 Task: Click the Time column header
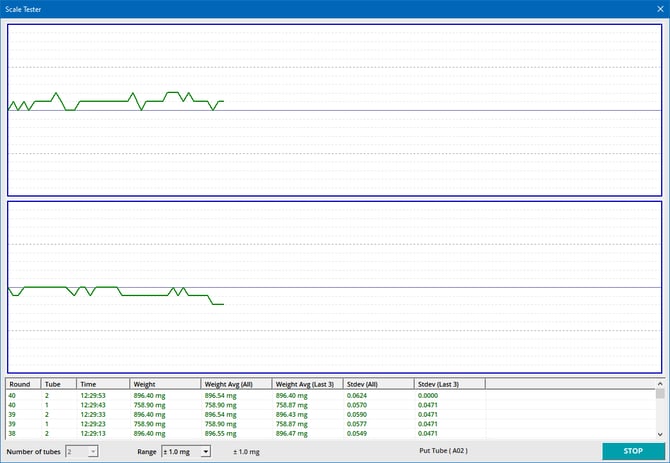point(103,383)
